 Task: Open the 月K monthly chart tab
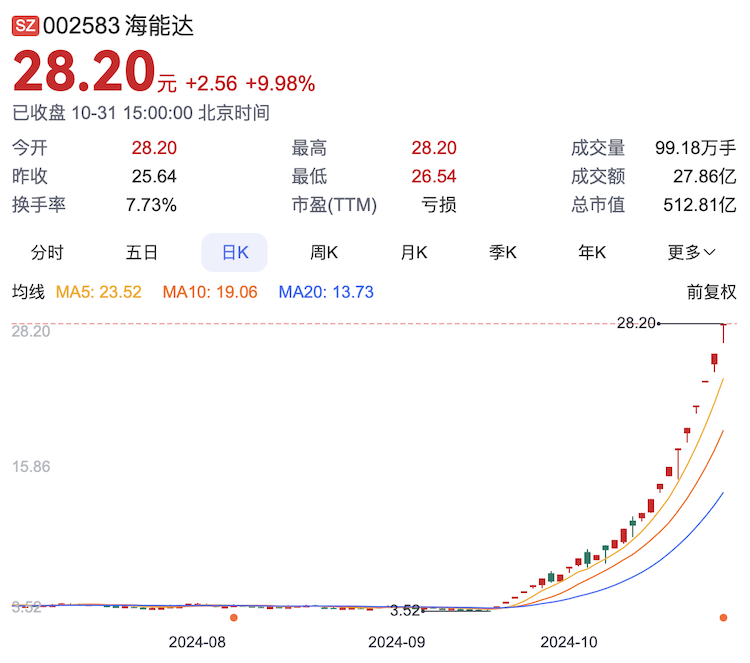coord(414,252)
